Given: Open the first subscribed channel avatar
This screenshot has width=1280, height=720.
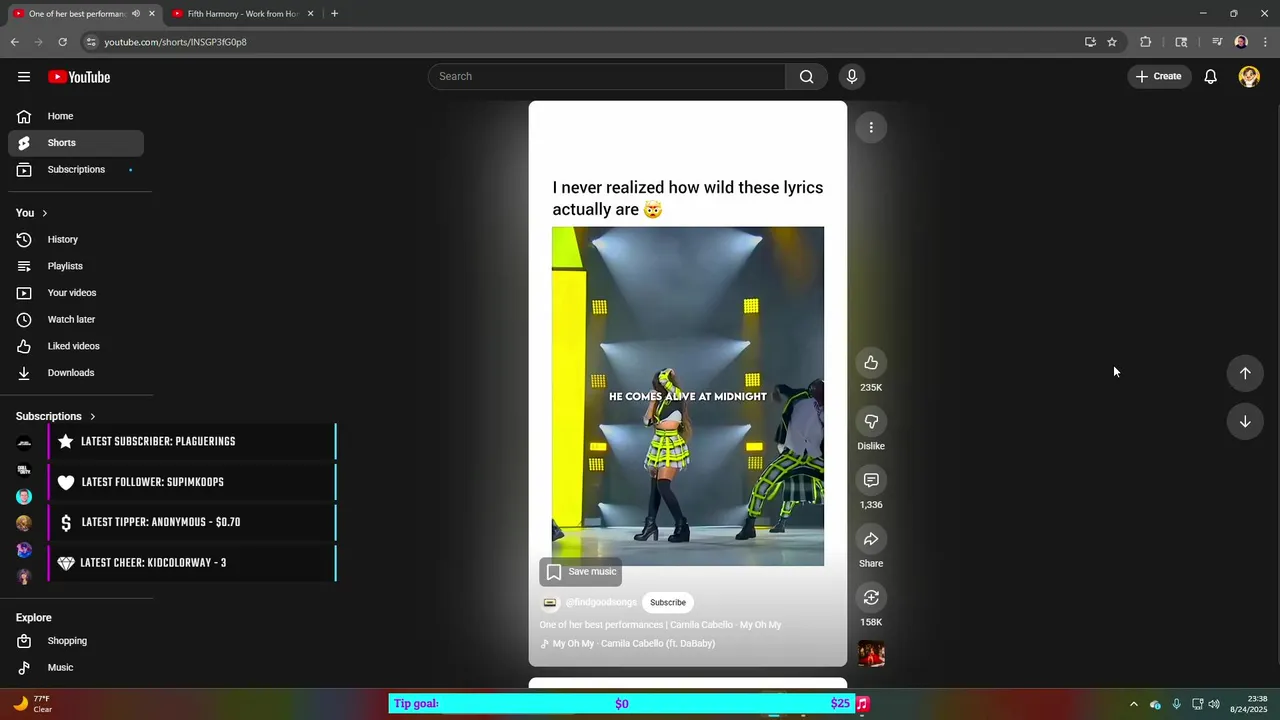Looking at the screenshot, I should pos(24,443).
